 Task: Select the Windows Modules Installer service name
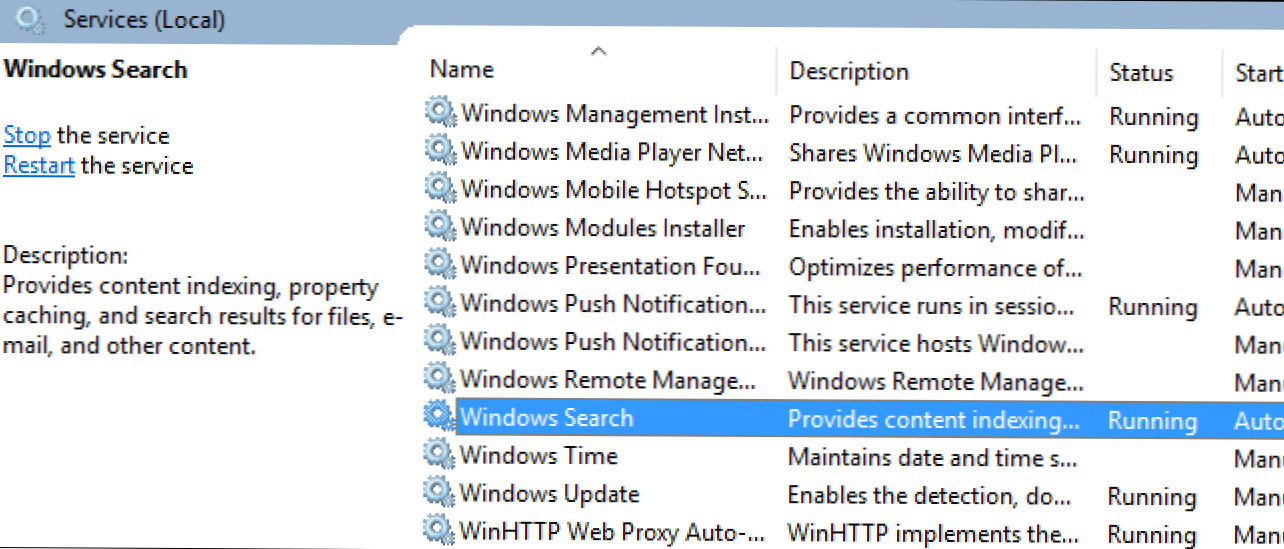click(603, 228)
